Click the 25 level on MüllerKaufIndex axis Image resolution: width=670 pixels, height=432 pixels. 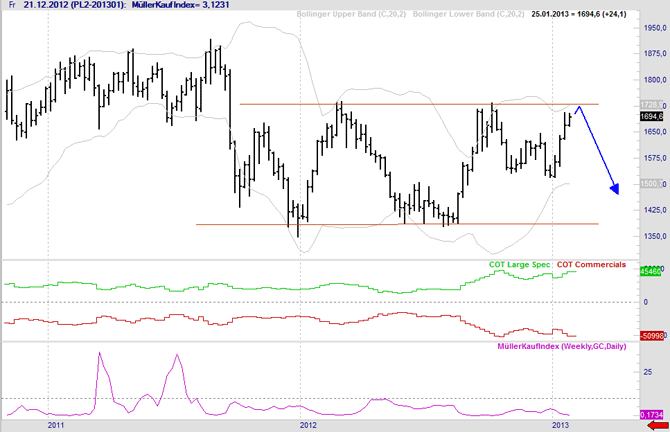[x=648, y=372]
